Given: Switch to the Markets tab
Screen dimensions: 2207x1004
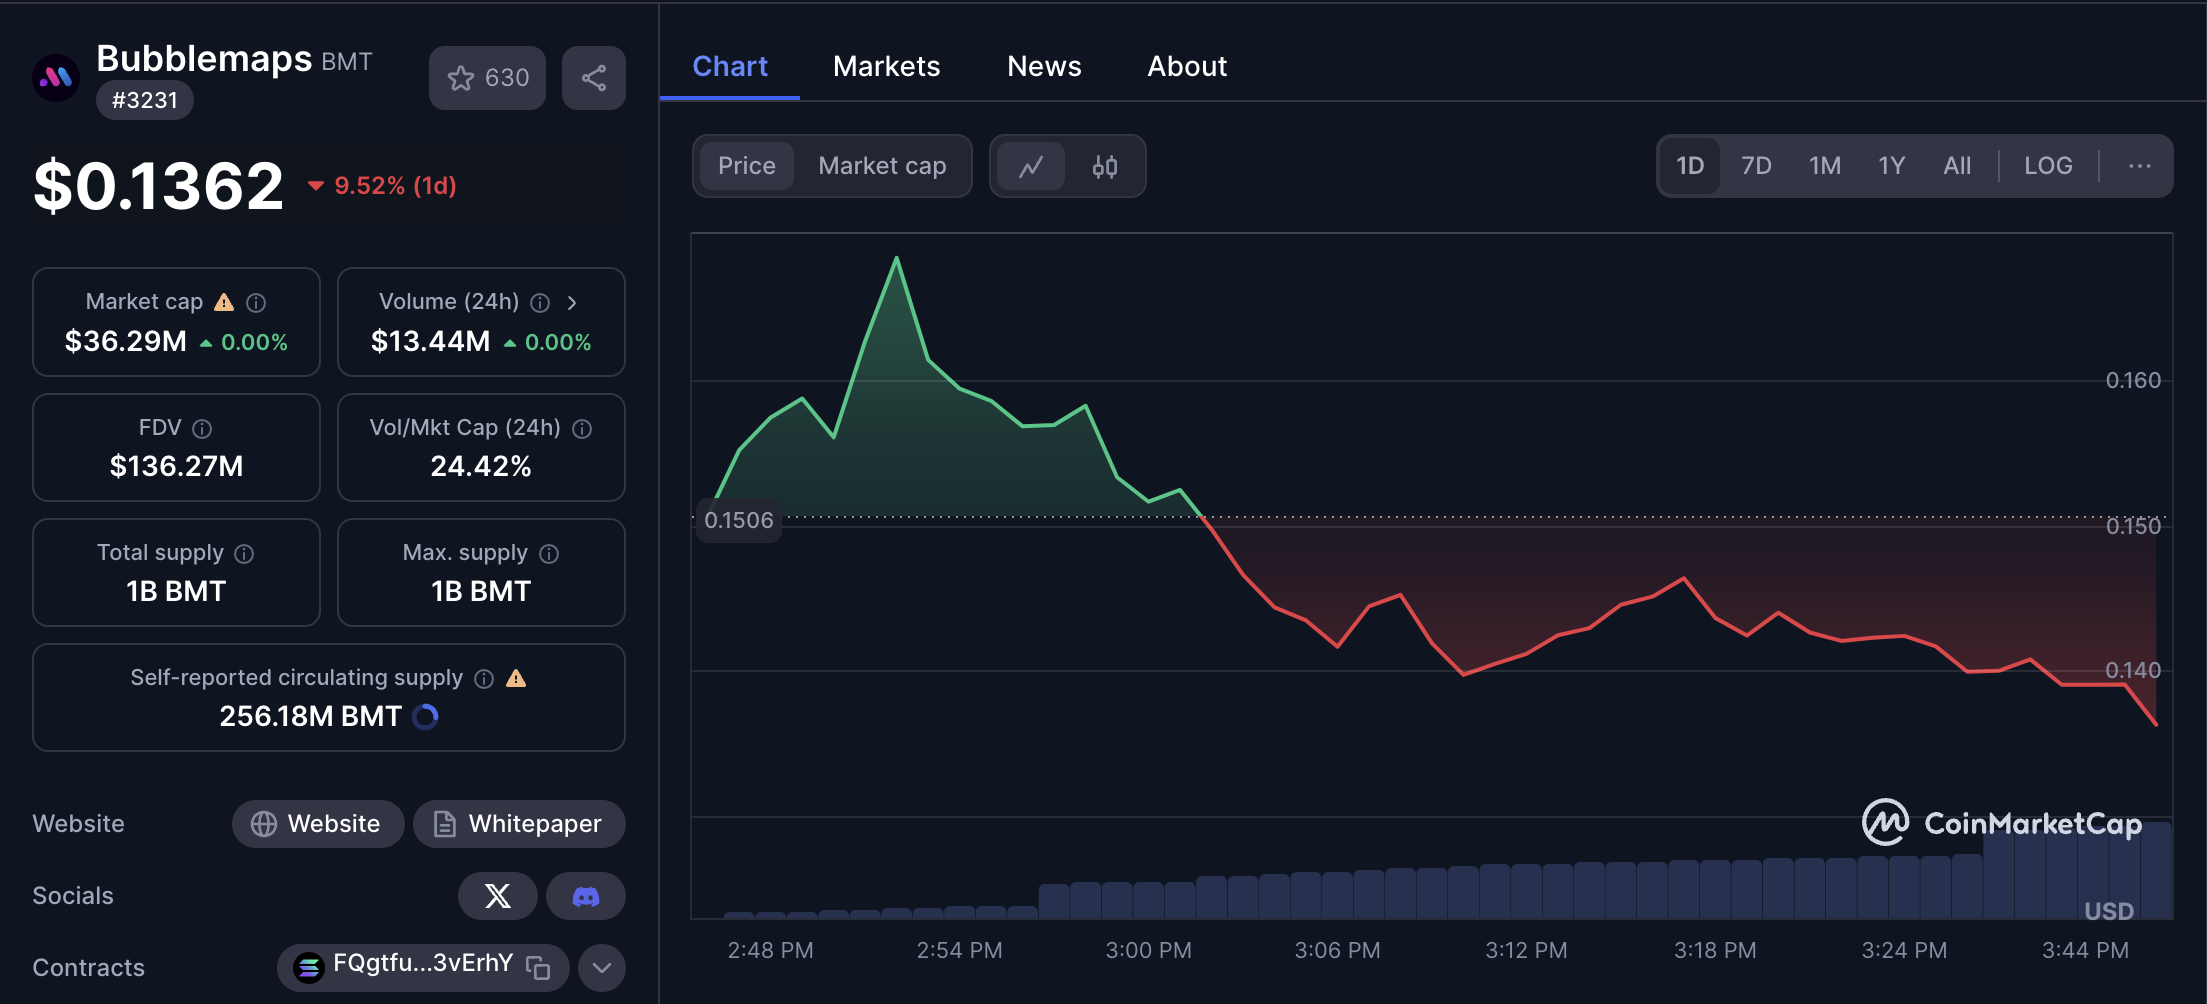Looking at the screenshot, I should [886, 66].
